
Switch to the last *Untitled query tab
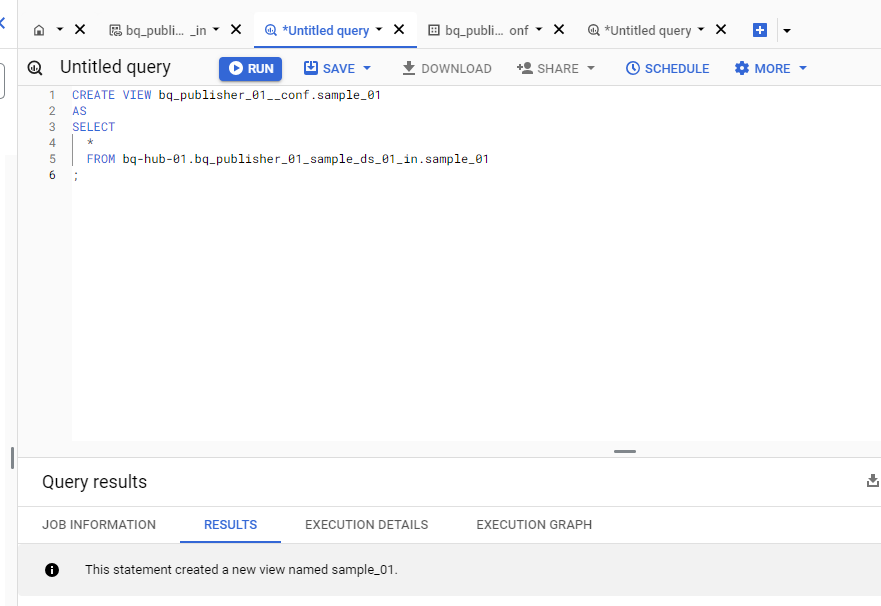click(x=639, y=30)
